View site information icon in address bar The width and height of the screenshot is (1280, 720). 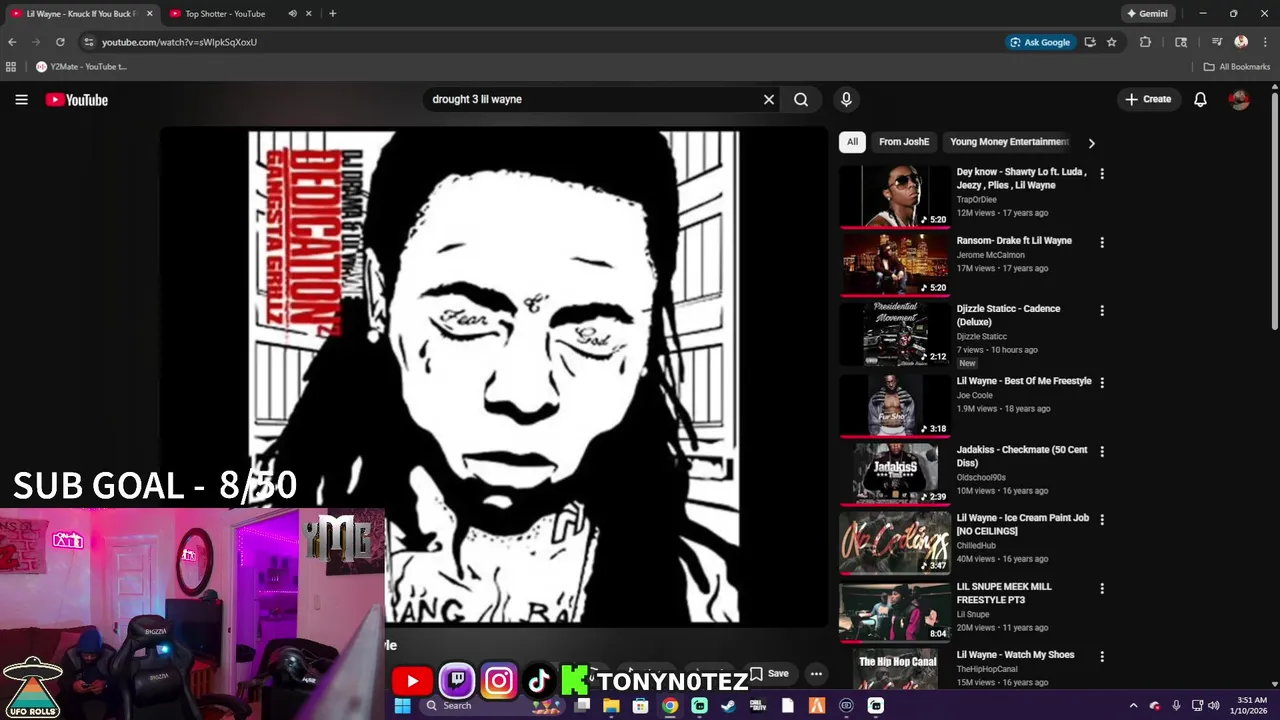(x=88, y=42)
